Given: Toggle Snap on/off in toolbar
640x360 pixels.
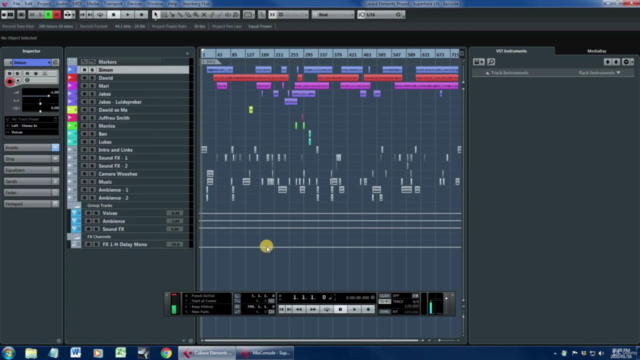Looking at the screenshot, I should (x=272, y=15).
